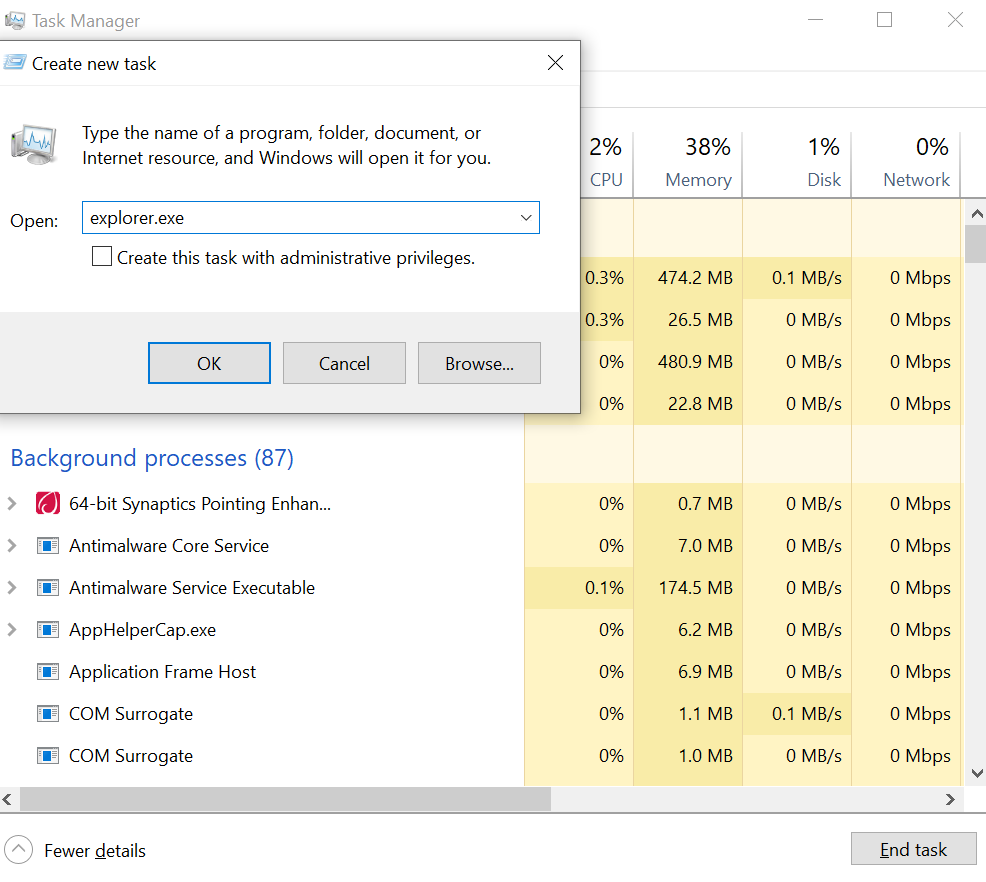
Task: Maximize the Task Manager window
Action: coord(884,19)
